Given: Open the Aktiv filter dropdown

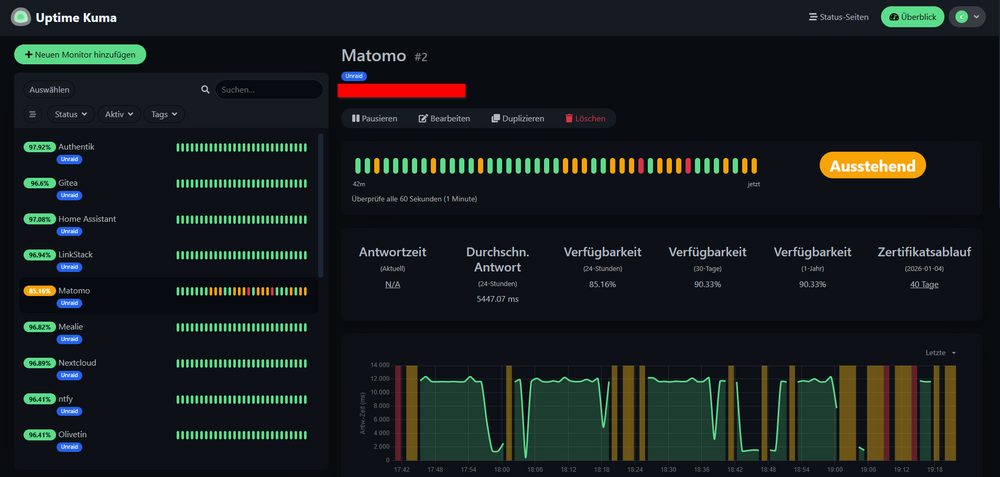Looking at the screenshot, I should coord(119,114).
